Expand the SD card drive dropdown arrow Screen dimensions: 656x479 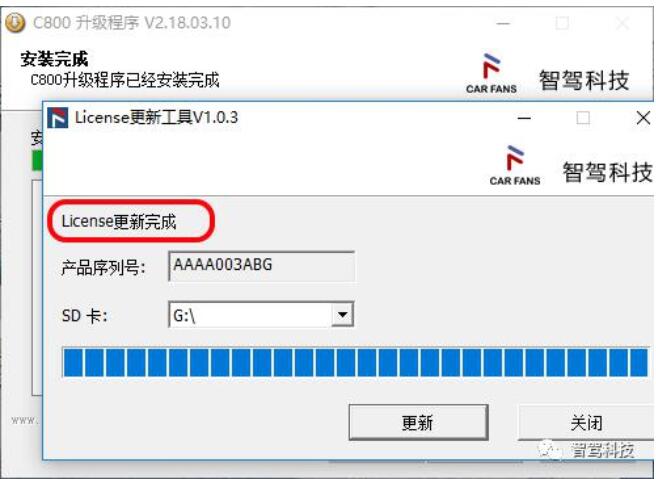343,315
